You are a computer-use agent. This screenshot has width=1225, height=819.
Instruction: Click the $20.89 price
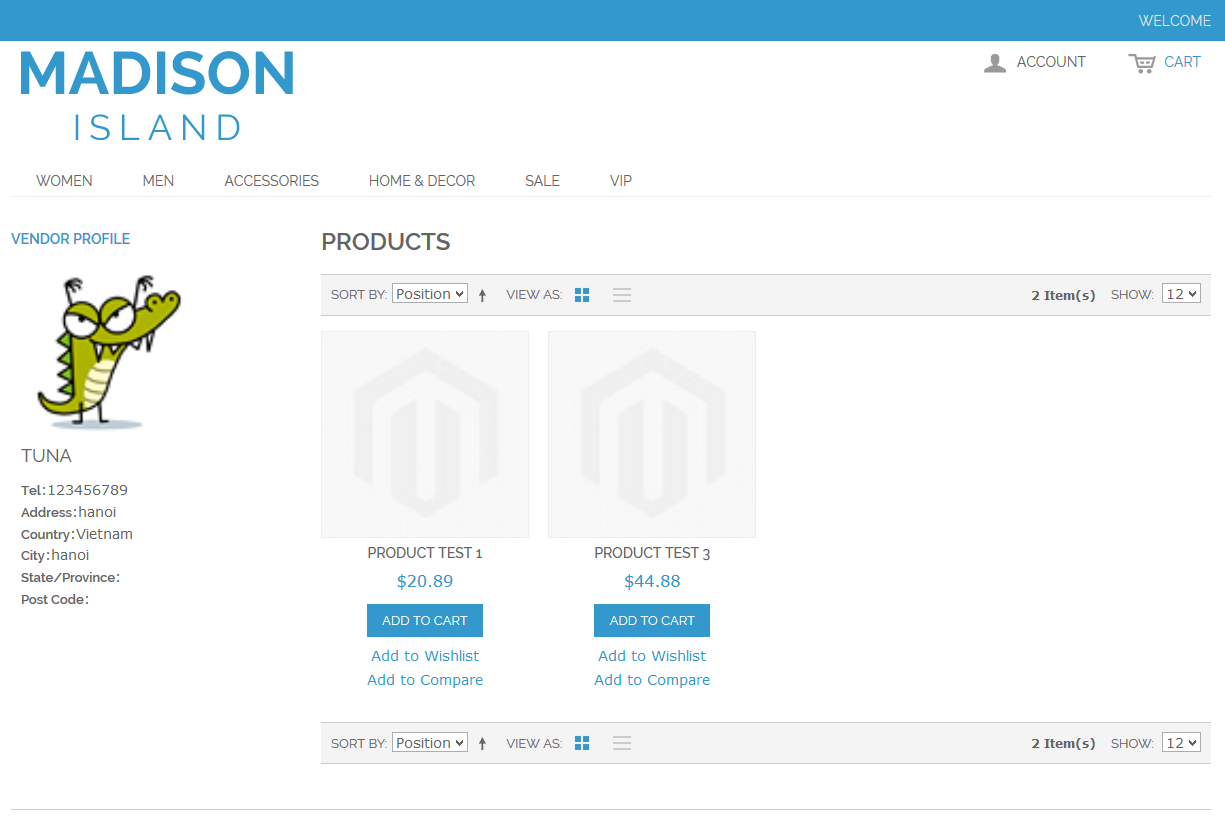point(425,581)
